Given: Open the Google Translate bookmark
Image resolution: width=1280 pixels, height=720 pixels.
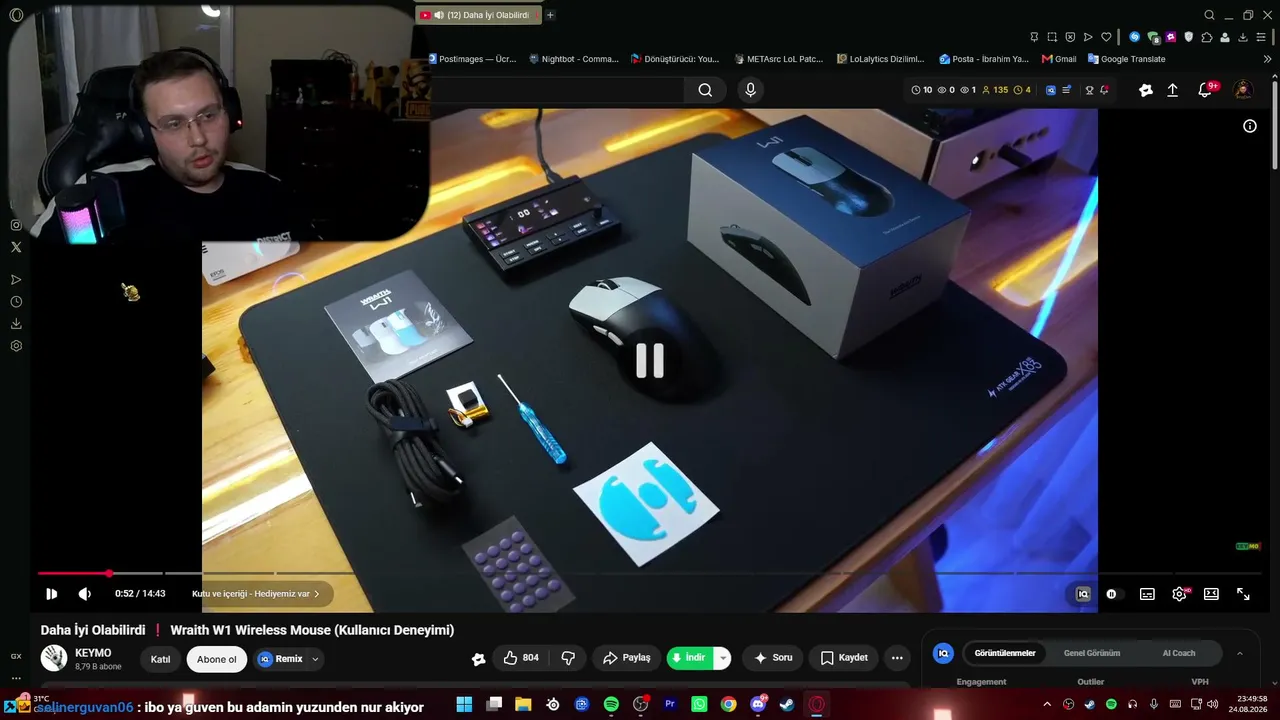Looking at the screenshot, I should (x=1126, y=59).
